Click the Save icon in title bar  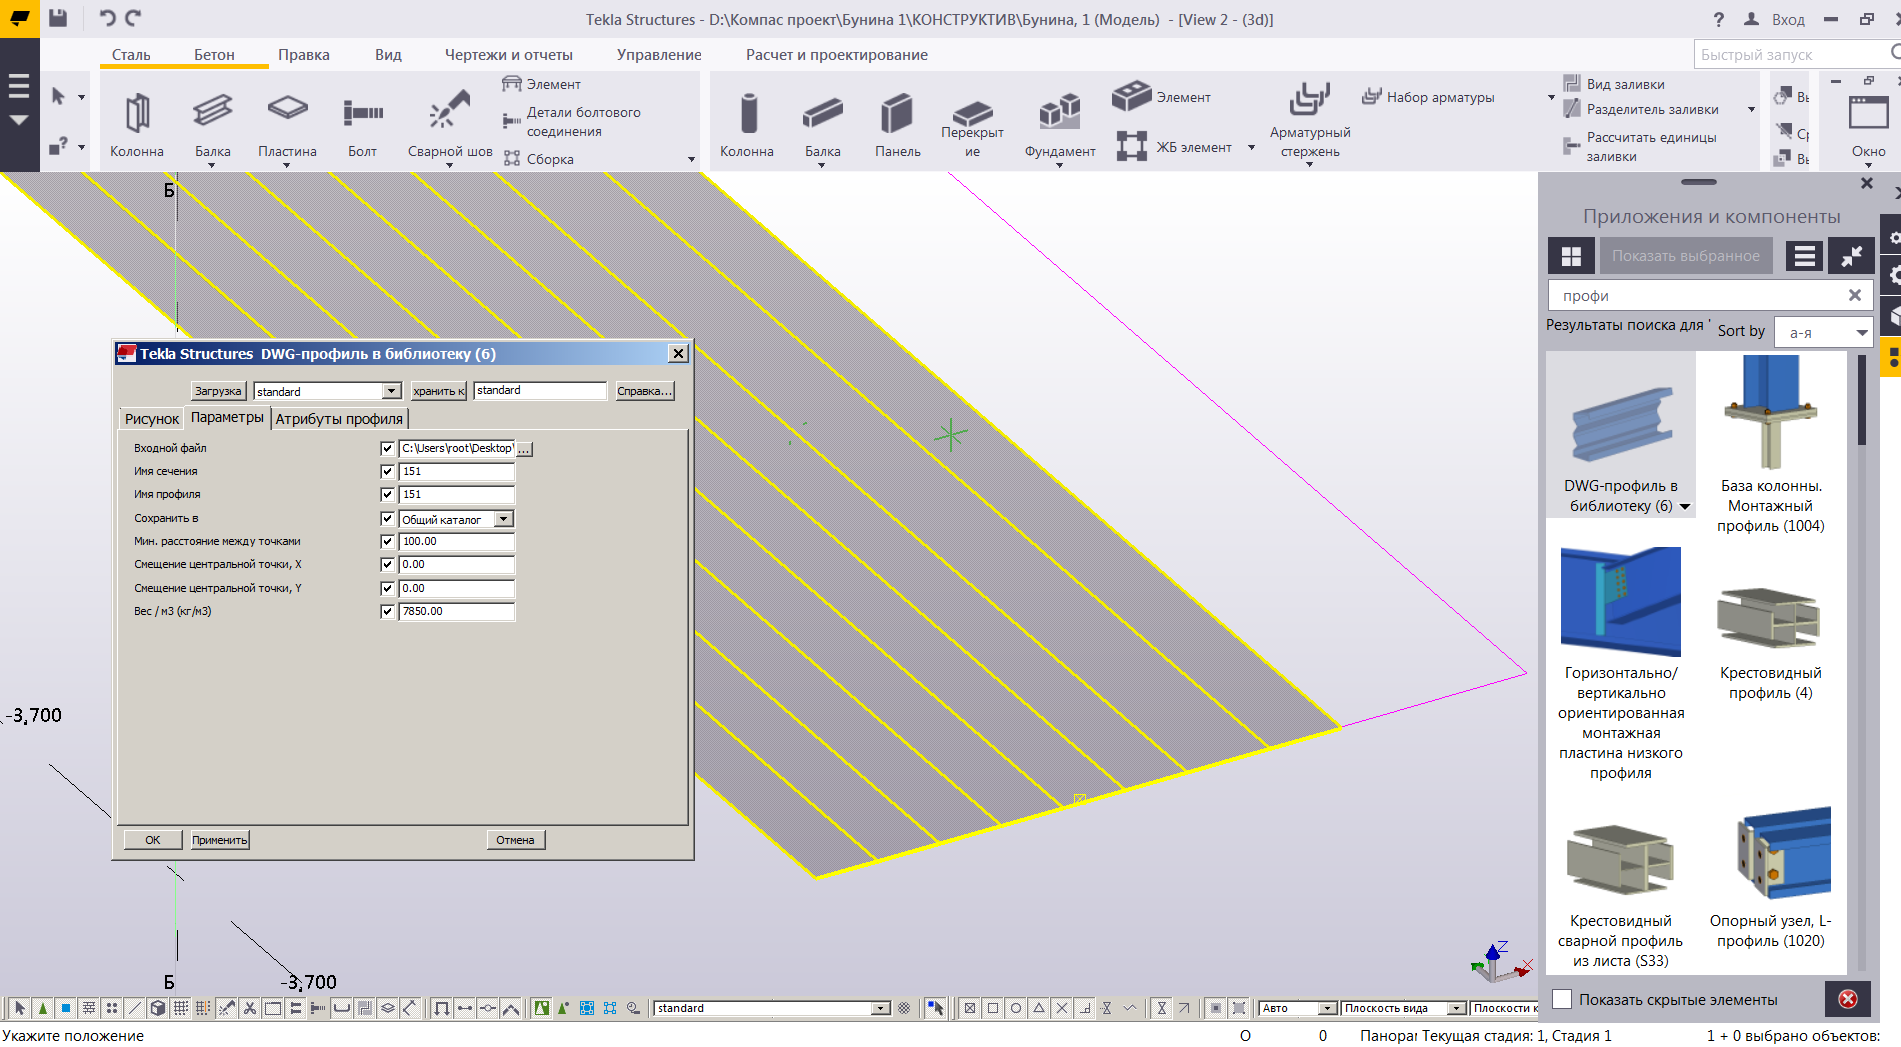(x=58, y=18)
